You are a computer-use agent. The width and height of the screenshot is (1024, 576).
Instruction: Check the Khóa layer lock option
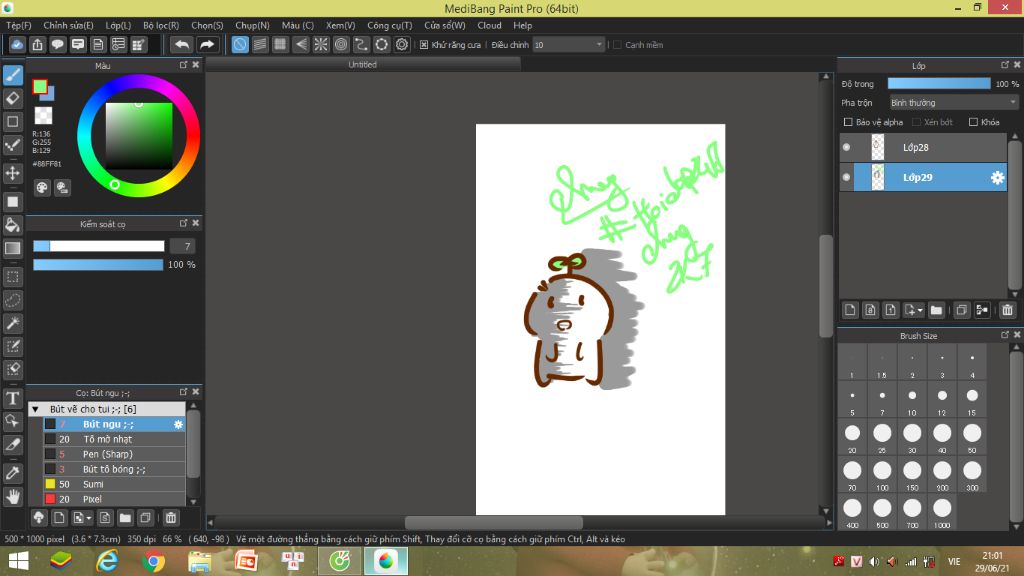point(973,122)
